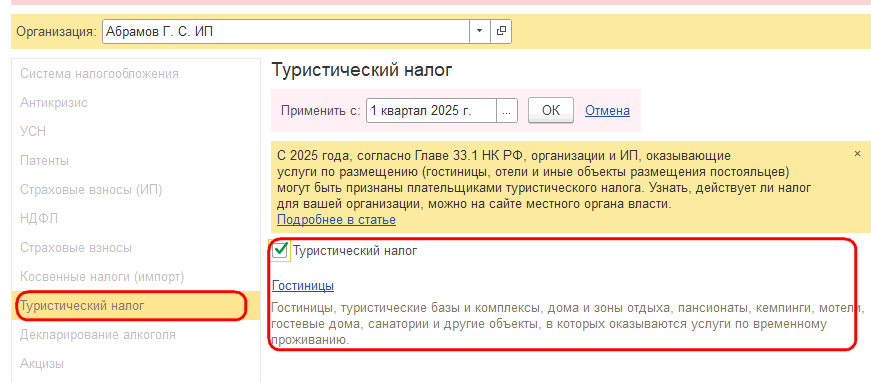Image resolution: width=871 pixels, height=382 pixels.
Task: Toggle the Туристический налог checkbox
Action: point(280,250)
